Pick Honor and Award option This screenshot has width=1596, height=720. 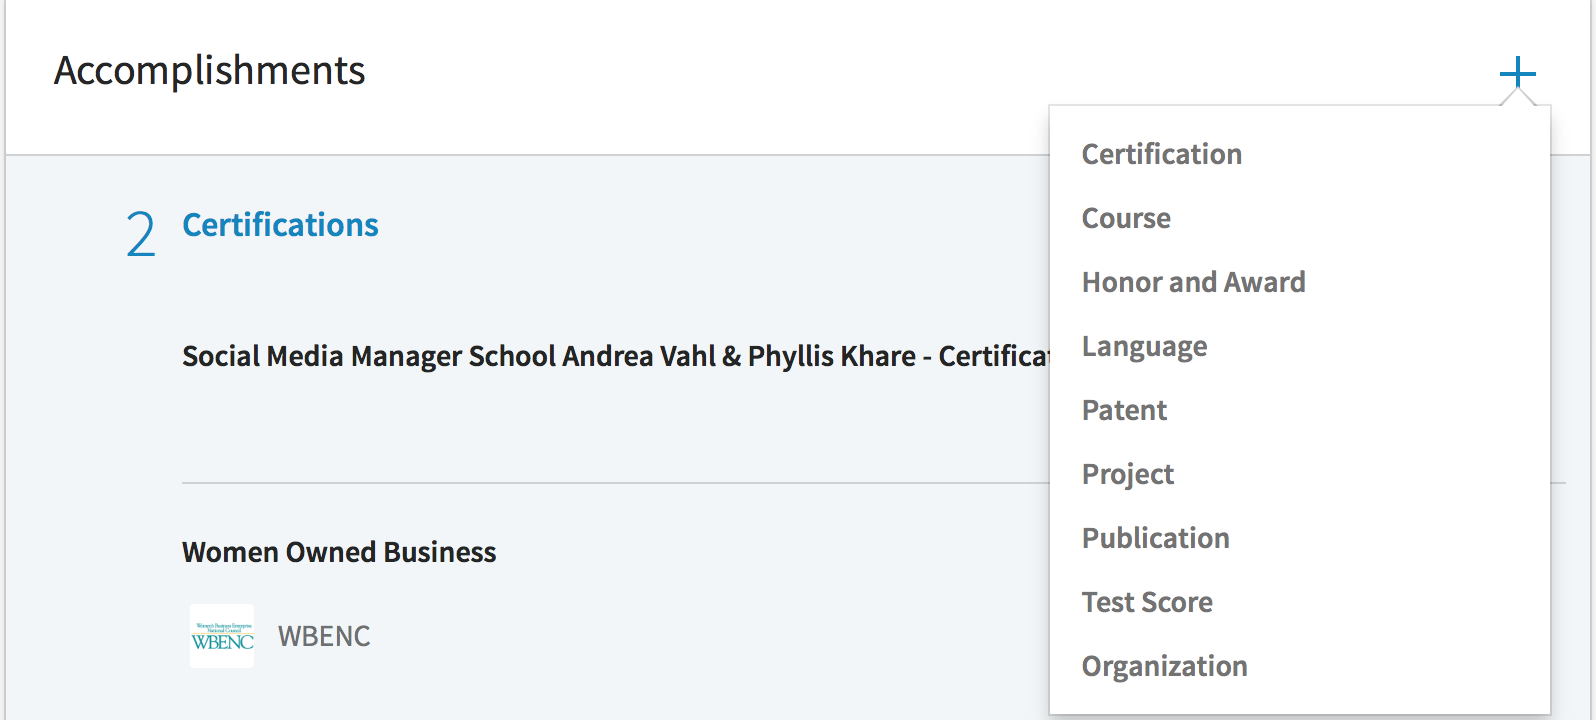(x=1194, y=282)
